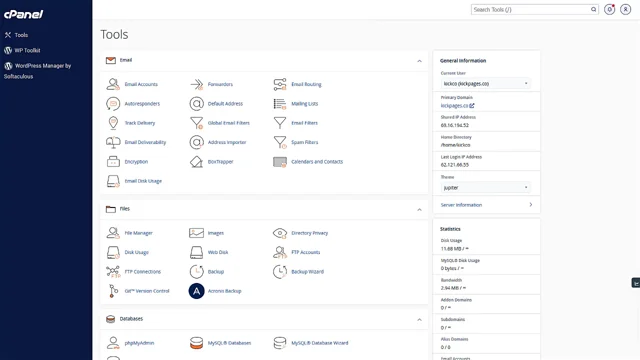Open the Directory Privacy eye icon

click(x=280, y=233)
